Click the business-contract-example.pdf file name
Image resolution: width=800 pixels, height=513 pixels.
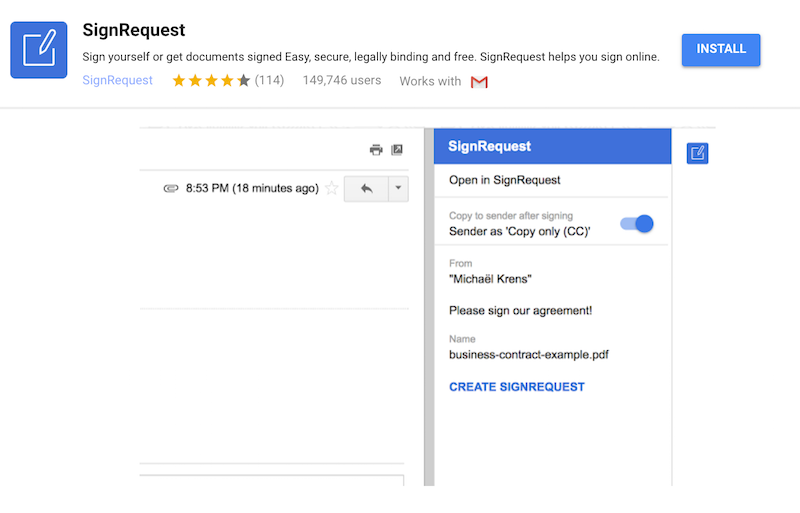(529, 355)
